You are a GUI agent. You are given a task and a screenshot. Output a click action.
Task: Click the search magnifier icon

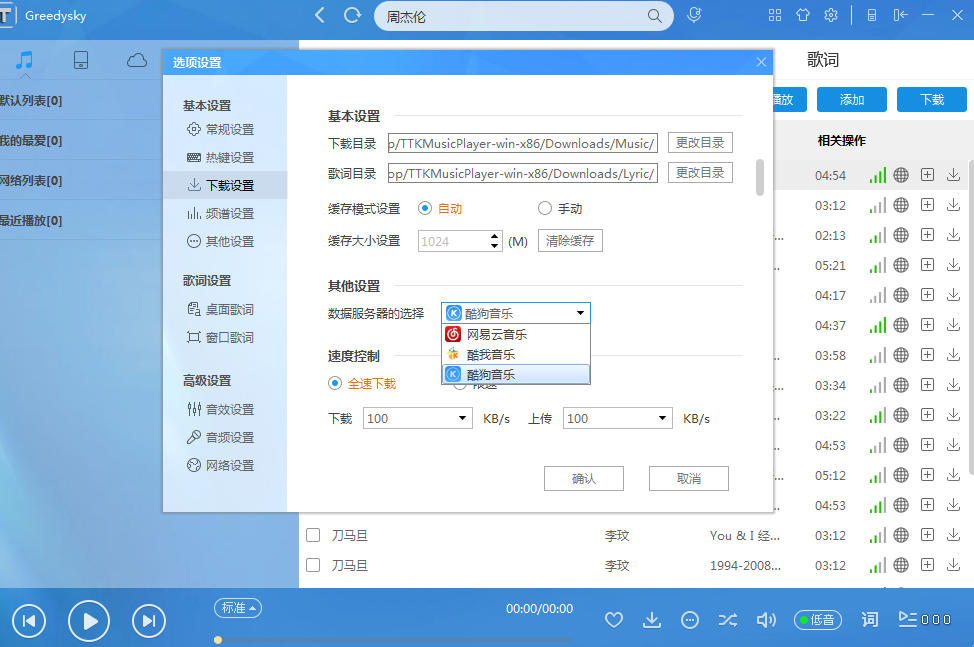pos(654,16)
